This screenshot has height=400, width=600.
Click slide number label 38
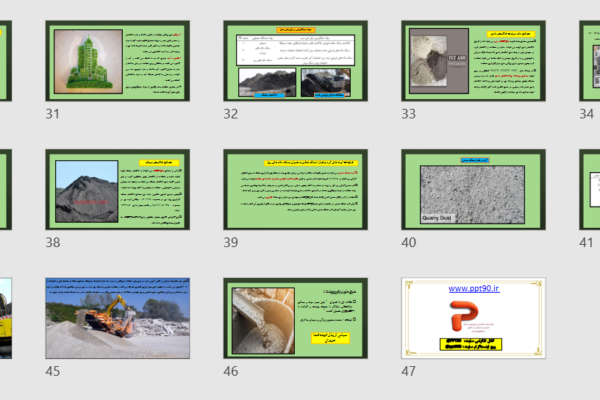point(53,242)
